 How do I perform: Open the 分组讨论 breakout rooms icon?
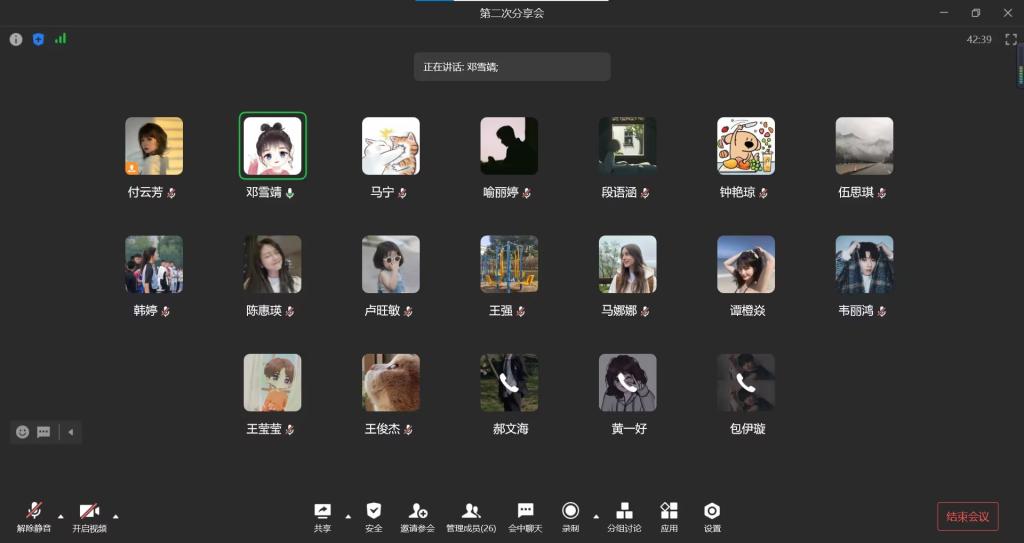tap(624, 511)
